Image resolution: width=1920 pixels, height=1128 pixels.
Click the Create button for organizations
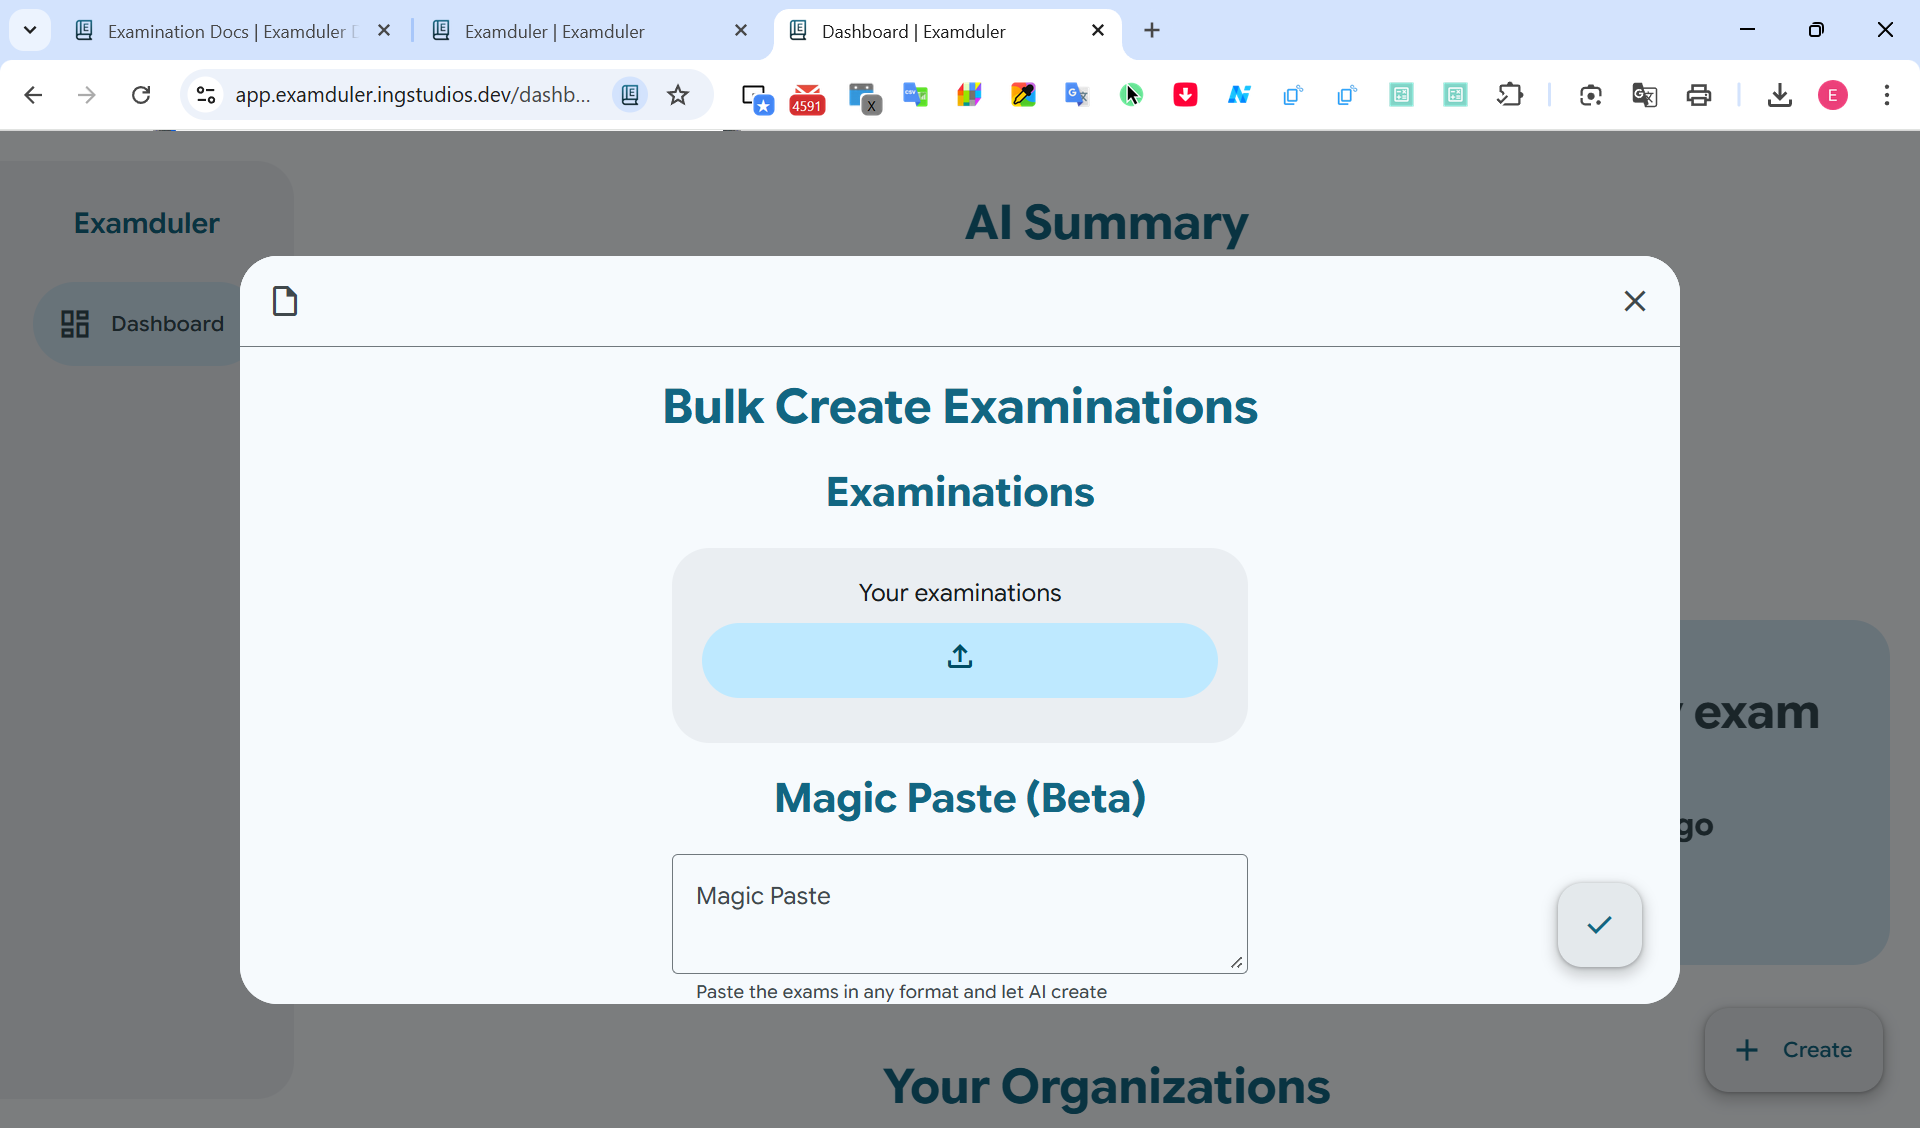coord(1793,1050)
